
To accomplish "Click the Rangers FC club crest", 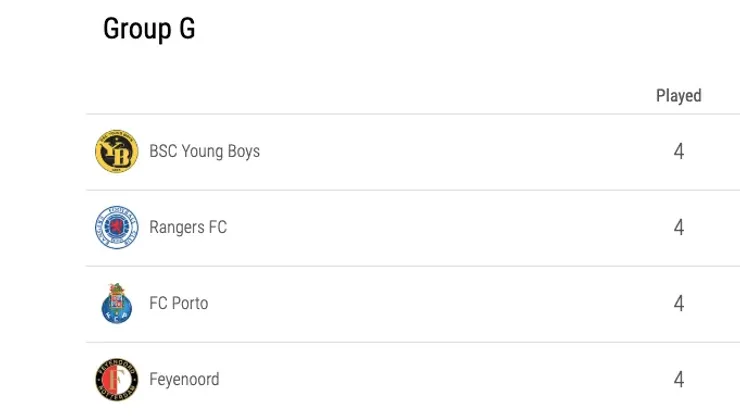I will [115, 228].
